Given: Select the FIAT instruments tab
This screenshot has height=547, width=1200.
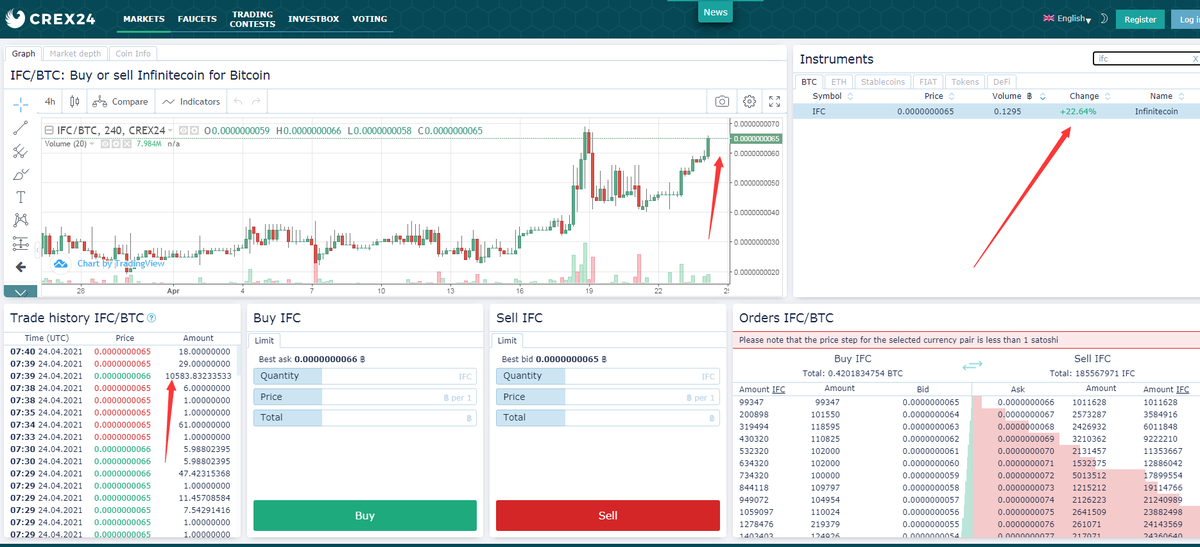Looking at the screenshot, I should click(x=928, y=82).
